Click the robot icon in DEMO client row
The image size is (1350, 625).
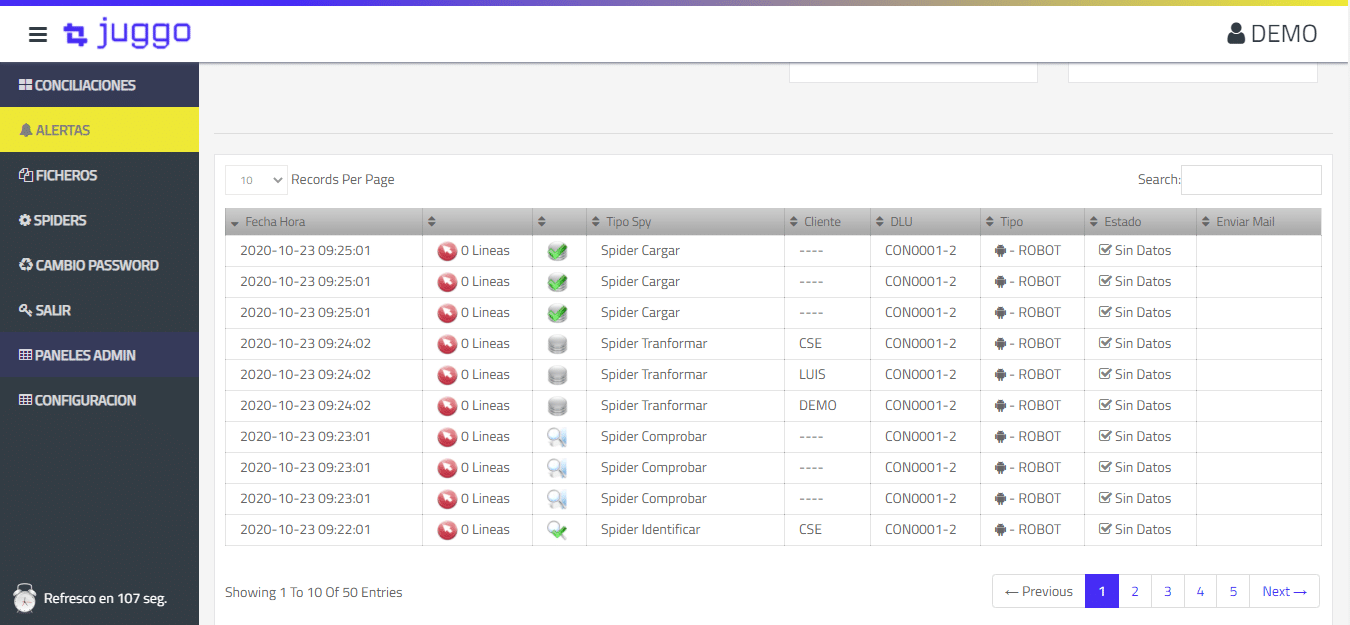(1001, 406)
